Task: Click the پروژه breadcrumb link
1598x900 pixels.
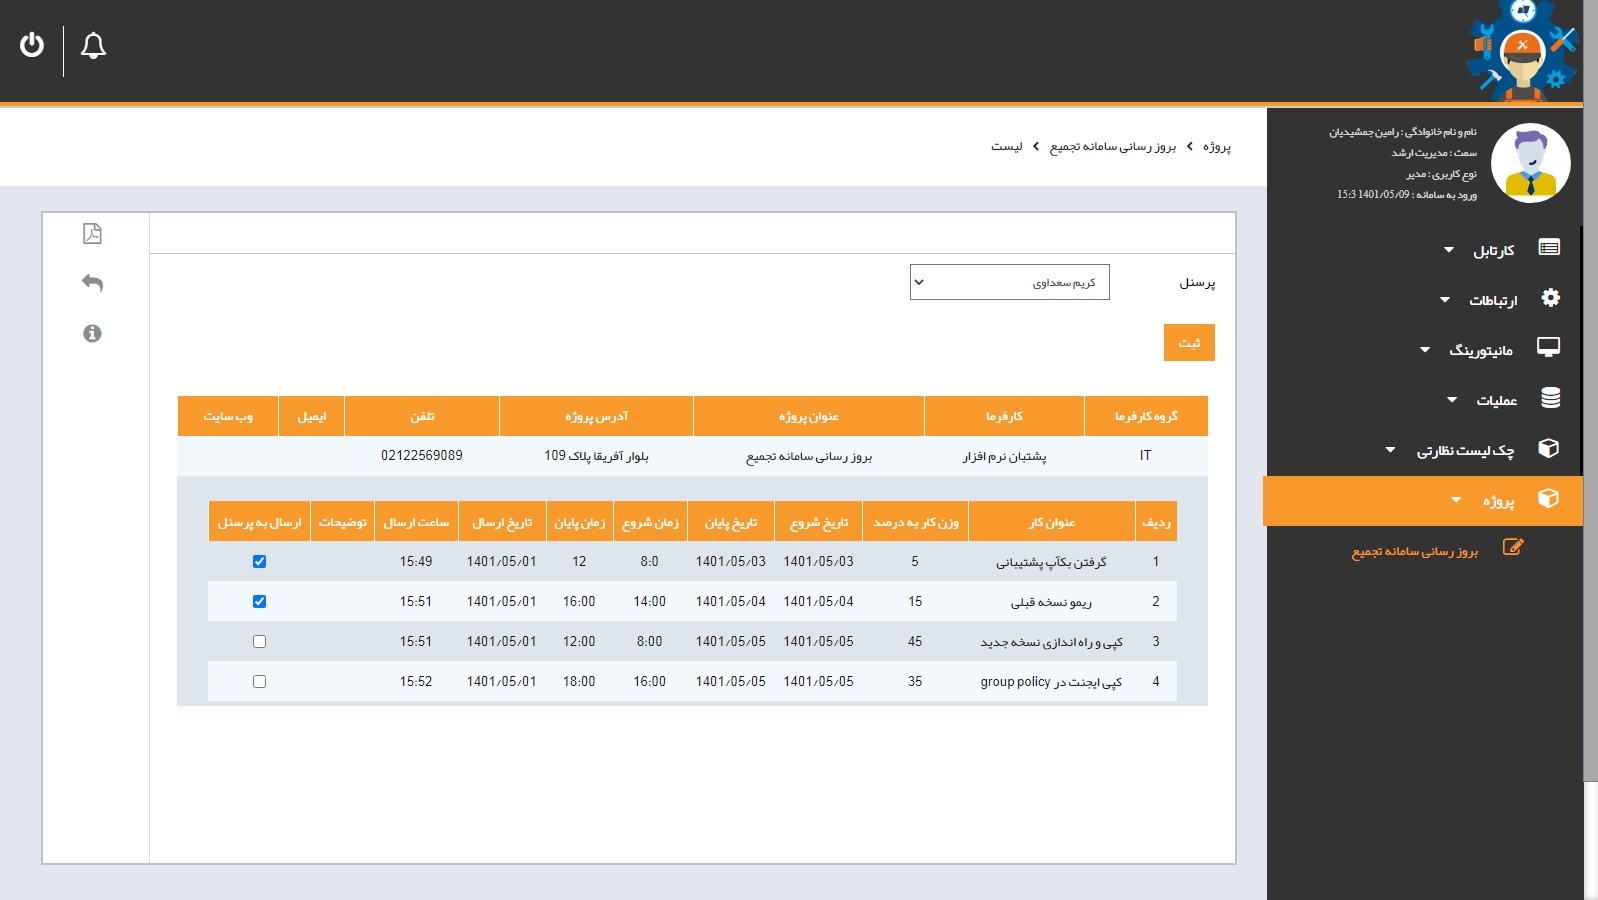Action: (1216, 147)
